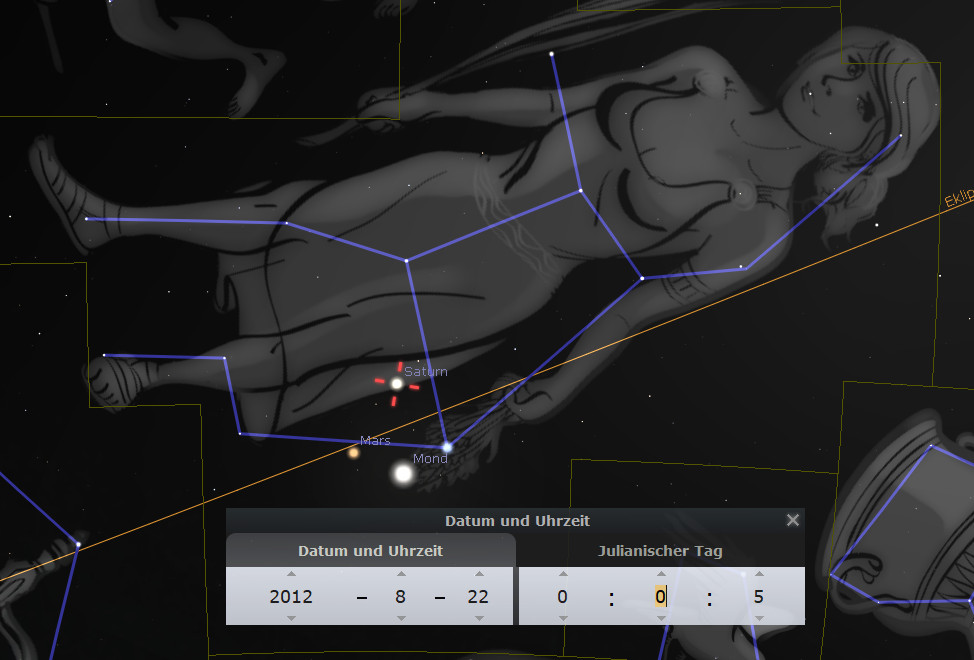Click the seconds field showing 5

758,597
